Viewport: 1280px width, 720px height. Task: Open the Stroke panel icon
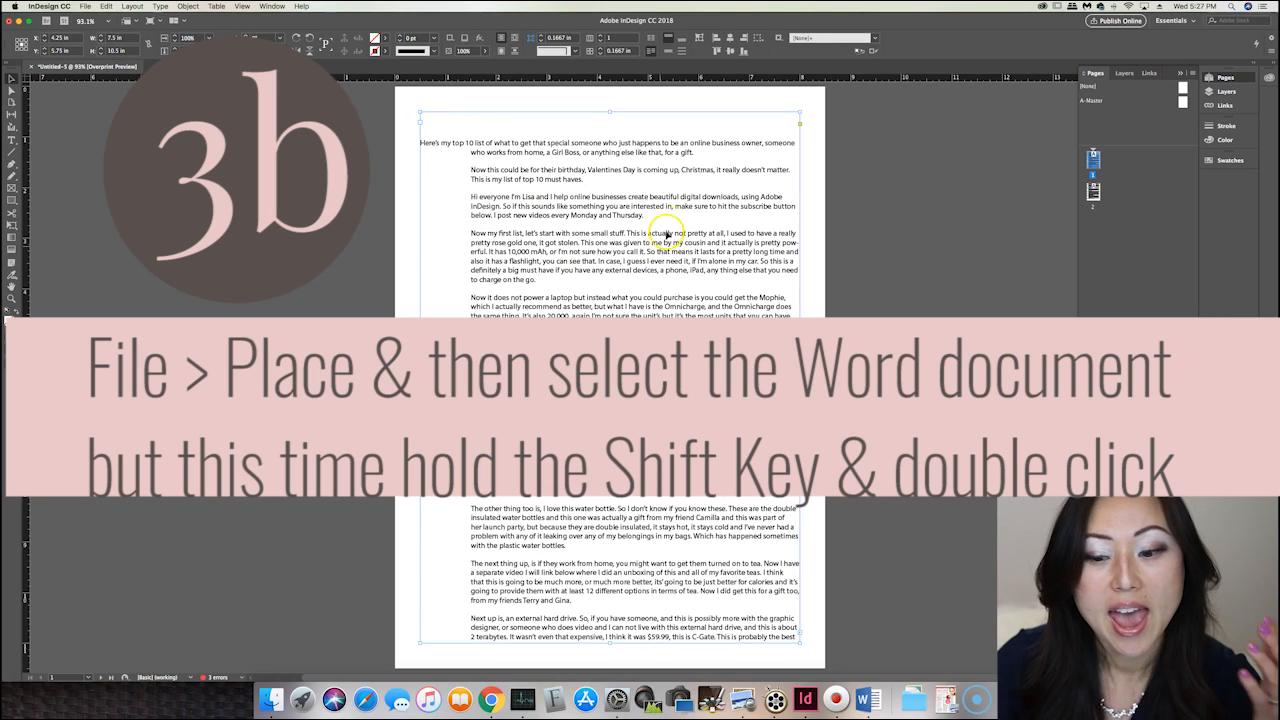coord(1225,126)
